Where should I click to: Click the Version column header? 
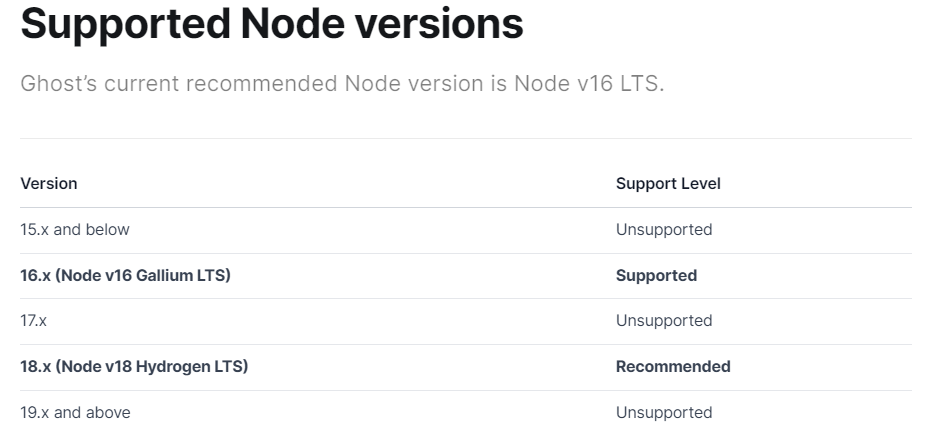tap(49, 184)
